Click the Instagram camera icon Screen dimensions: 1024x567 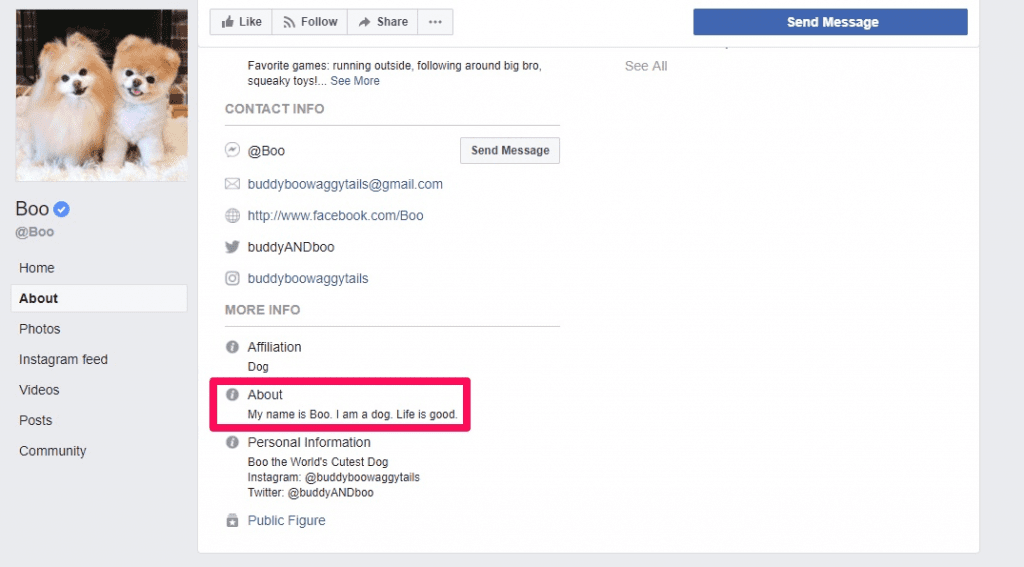[232, 278]
